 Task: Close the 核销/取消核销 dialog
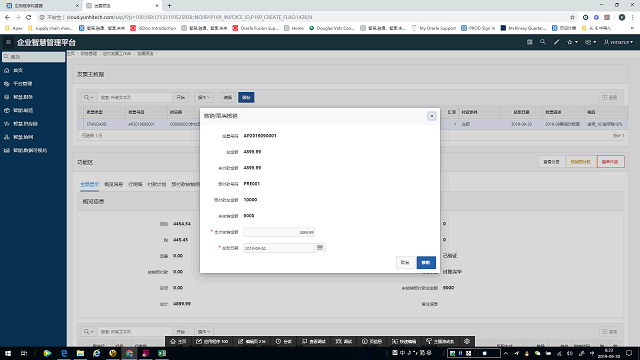[x=432, y=116]
